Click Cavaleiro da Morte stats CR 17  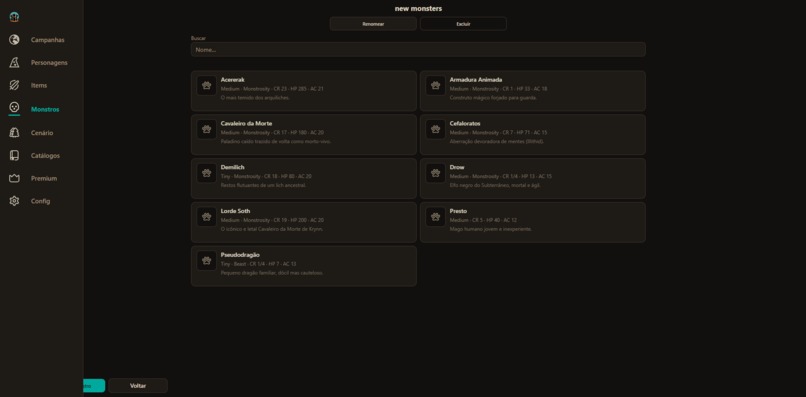[x=272, y=133]
